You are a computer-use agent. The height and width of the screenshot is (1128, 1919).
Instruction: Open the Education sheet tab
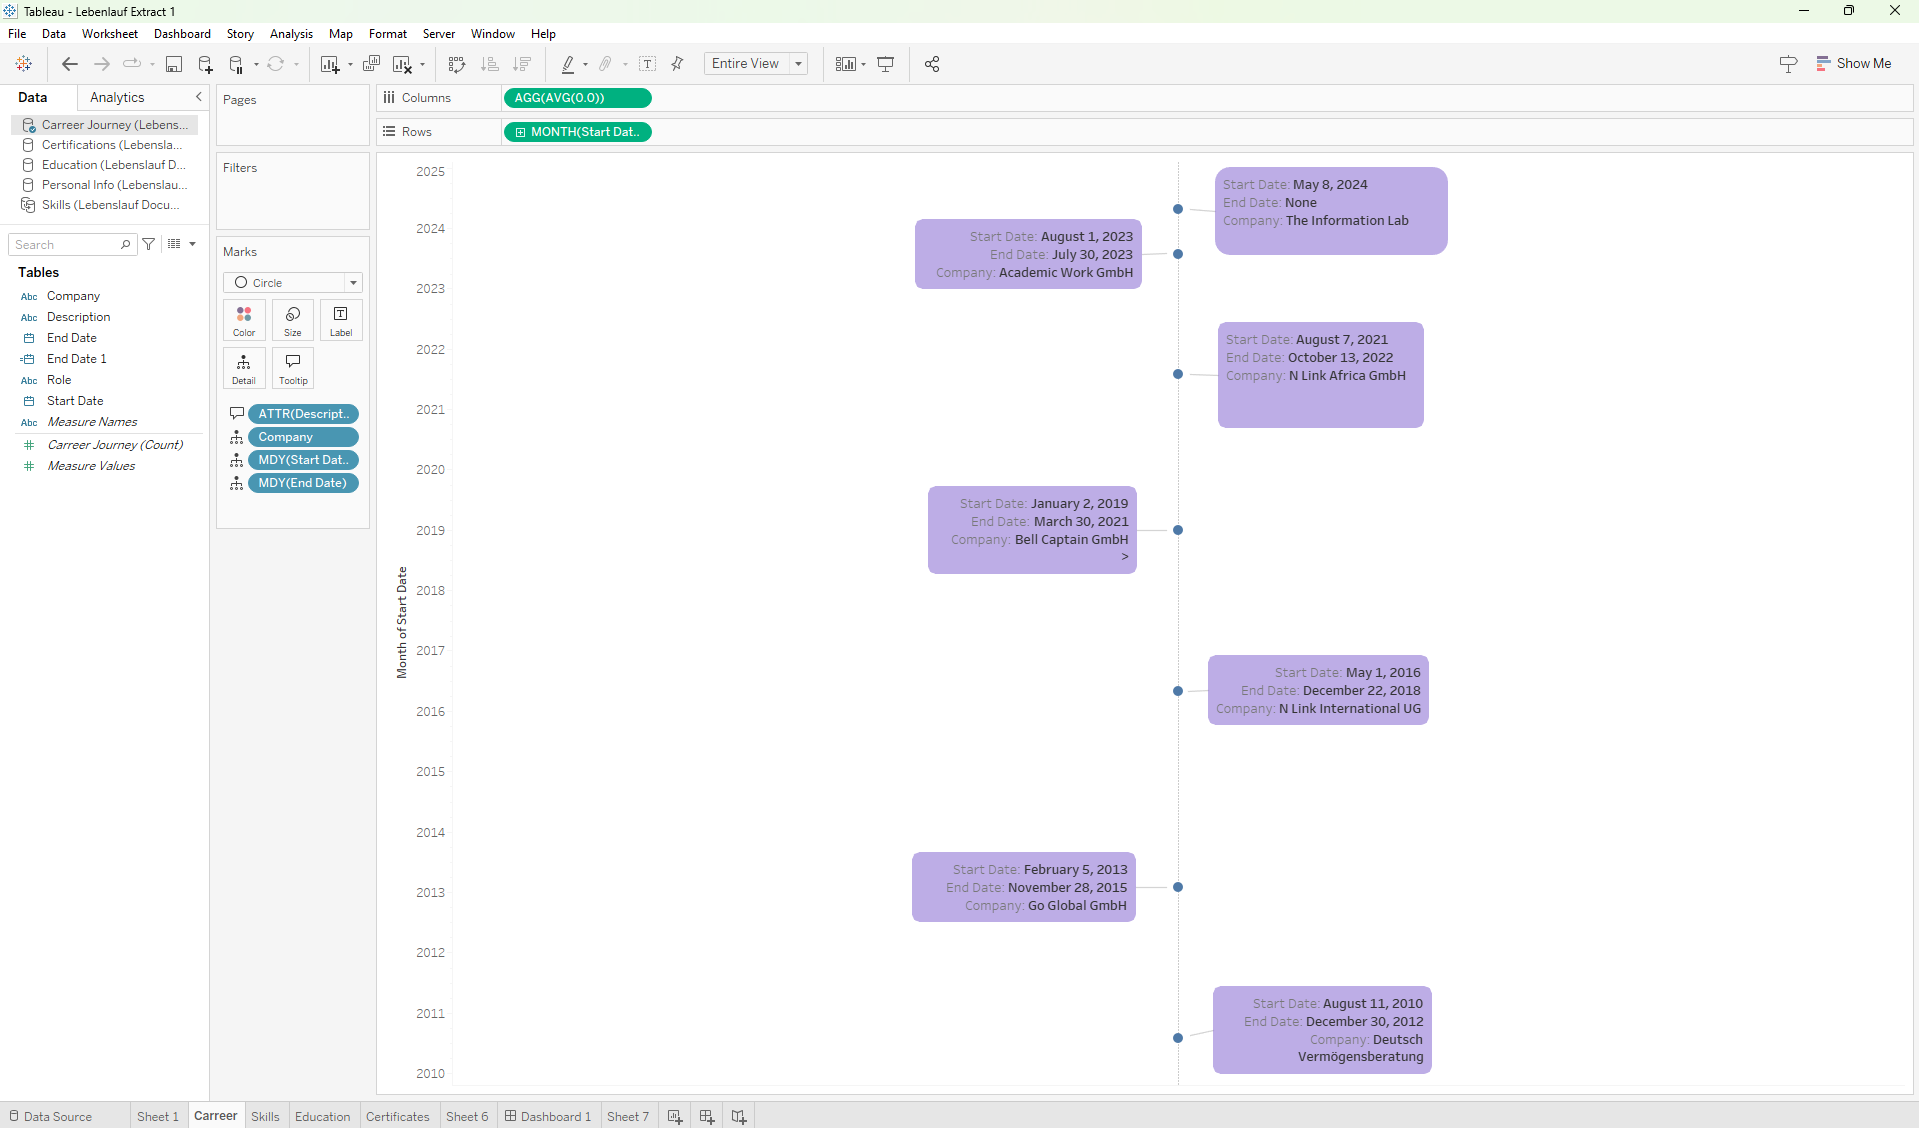(x=322, y=1117)
